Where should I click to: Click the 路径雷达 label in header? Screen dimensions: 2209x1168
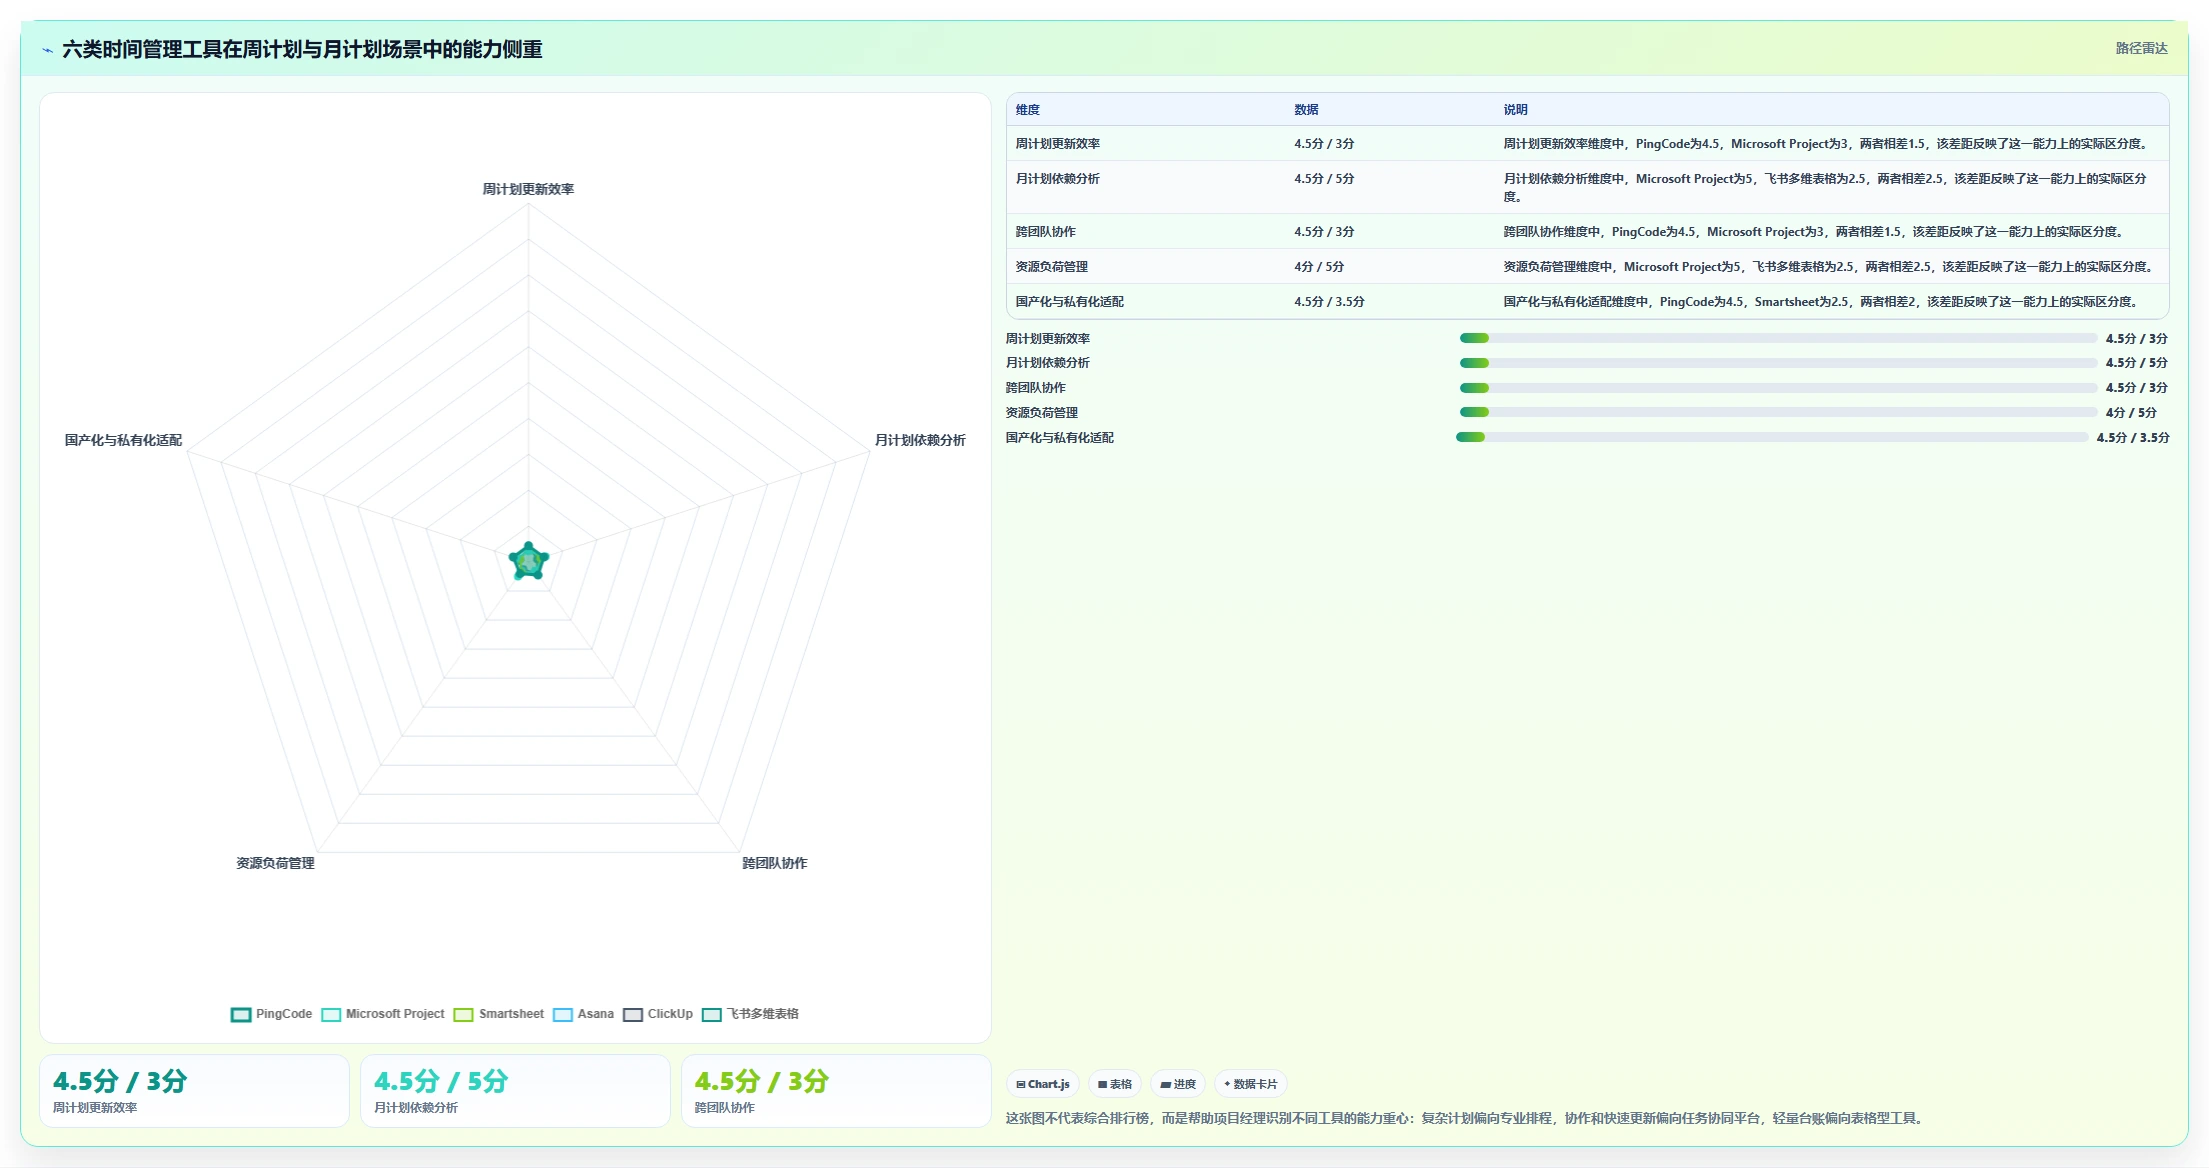[2141, 48]
